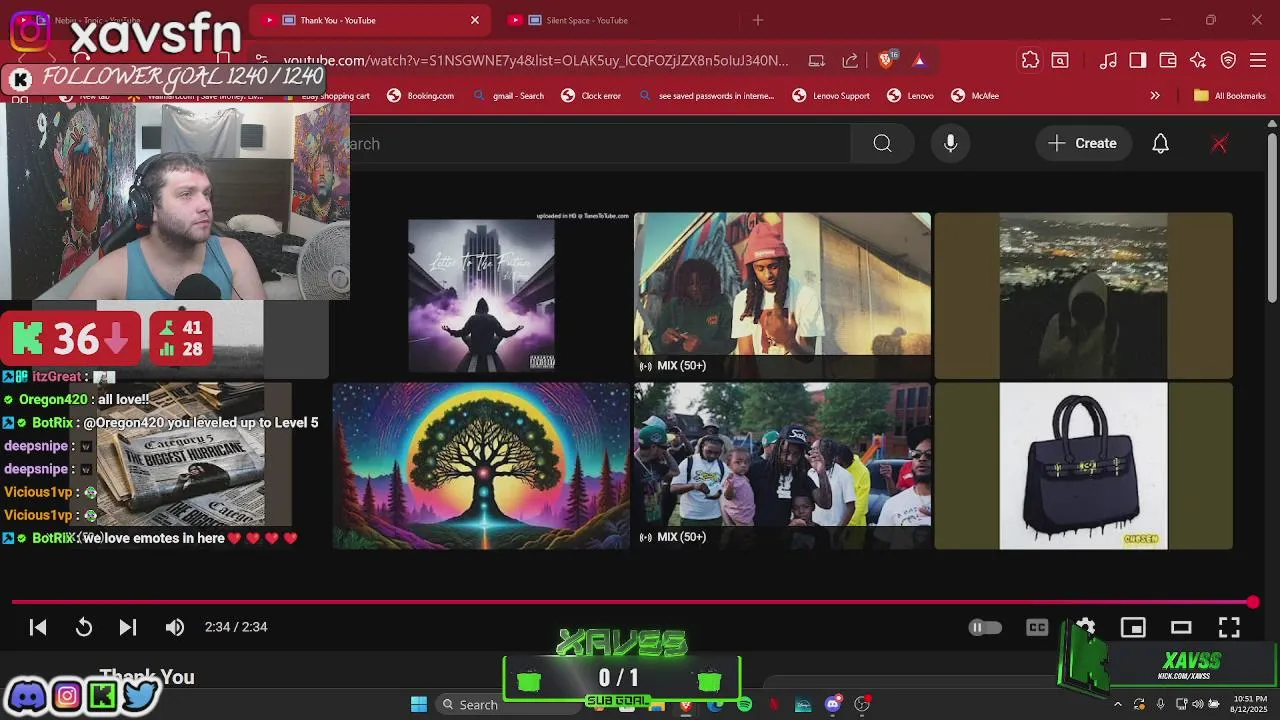The height and width of the screenshot is (720, 1280).
Task: Click the address bar URL
Action: pos(536,61)
